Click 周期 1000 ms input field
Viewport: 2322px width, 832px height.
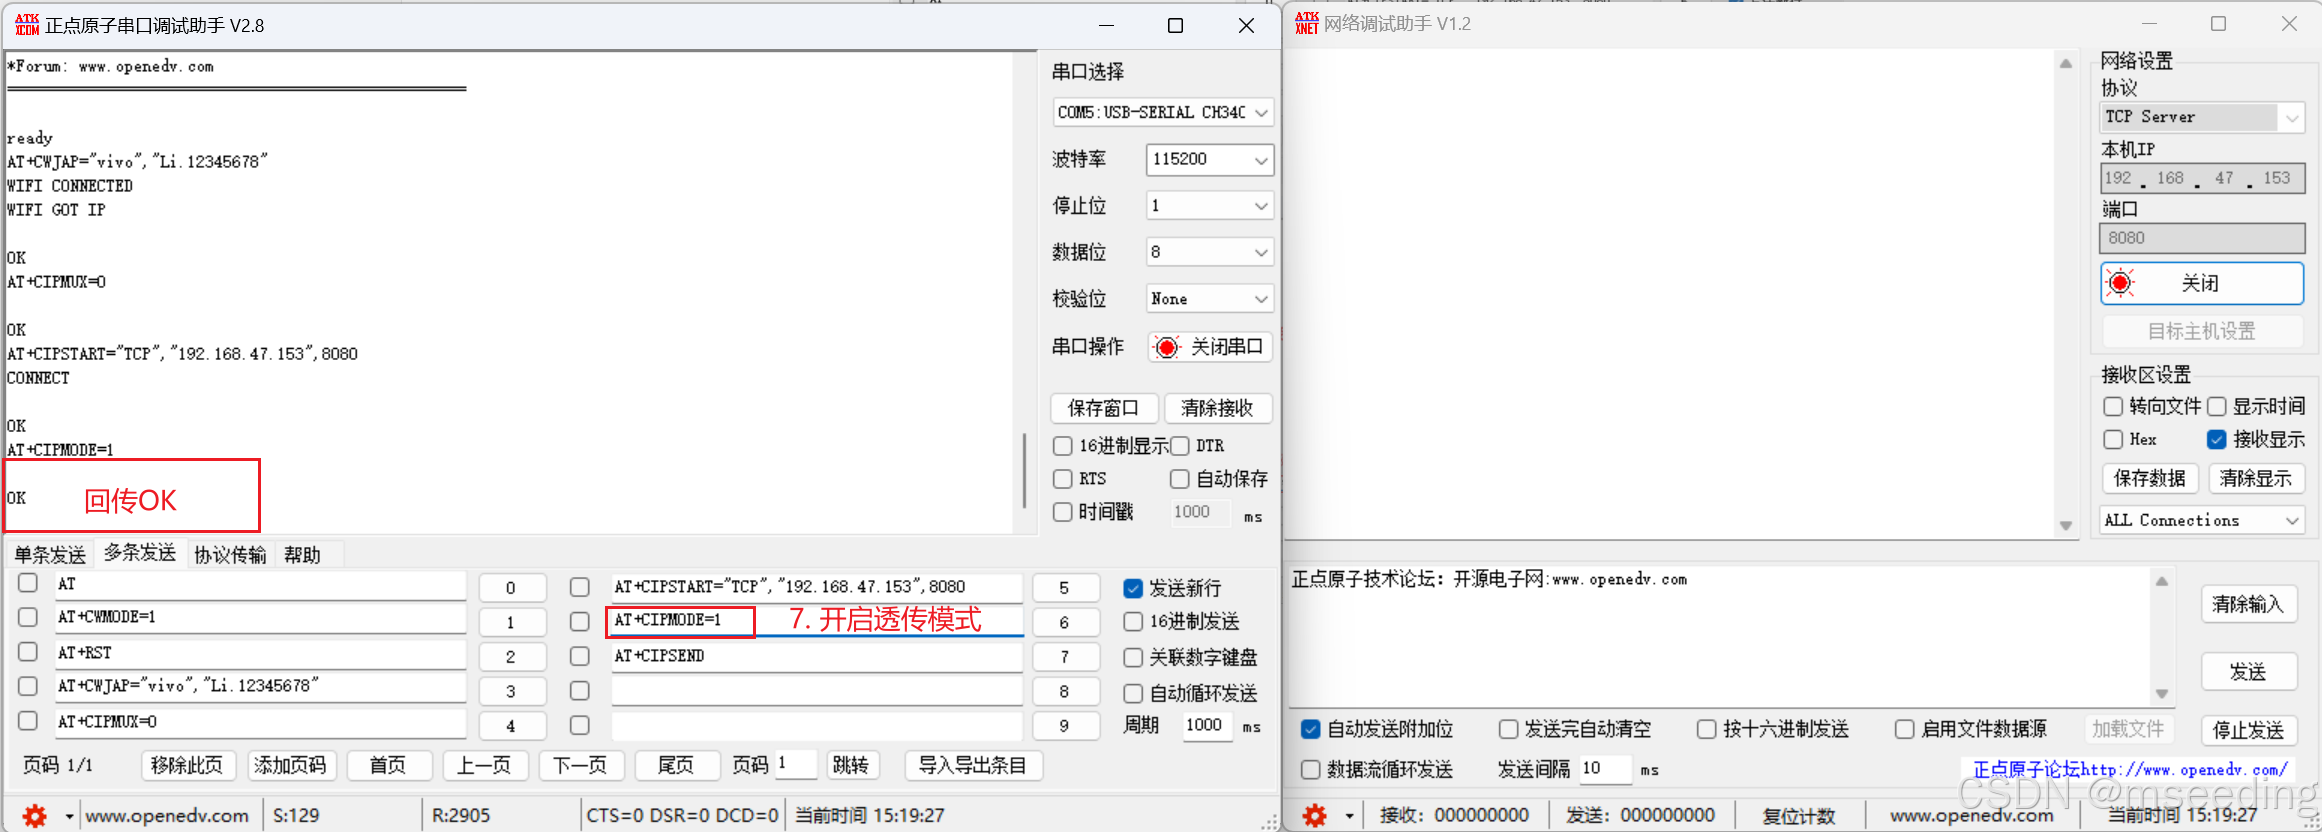1206,726
